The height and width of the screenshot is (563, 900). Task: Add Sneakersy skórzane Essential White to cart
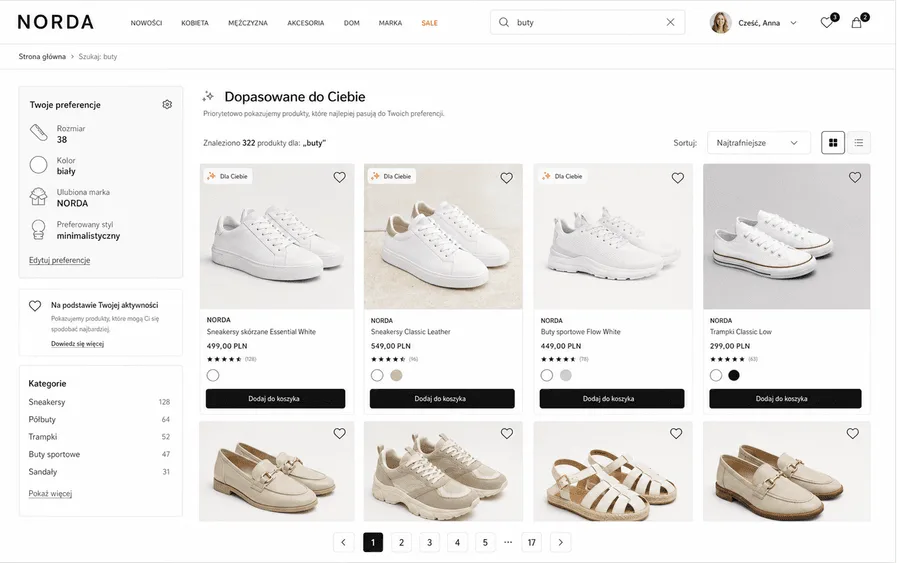[x=276, y=398]
